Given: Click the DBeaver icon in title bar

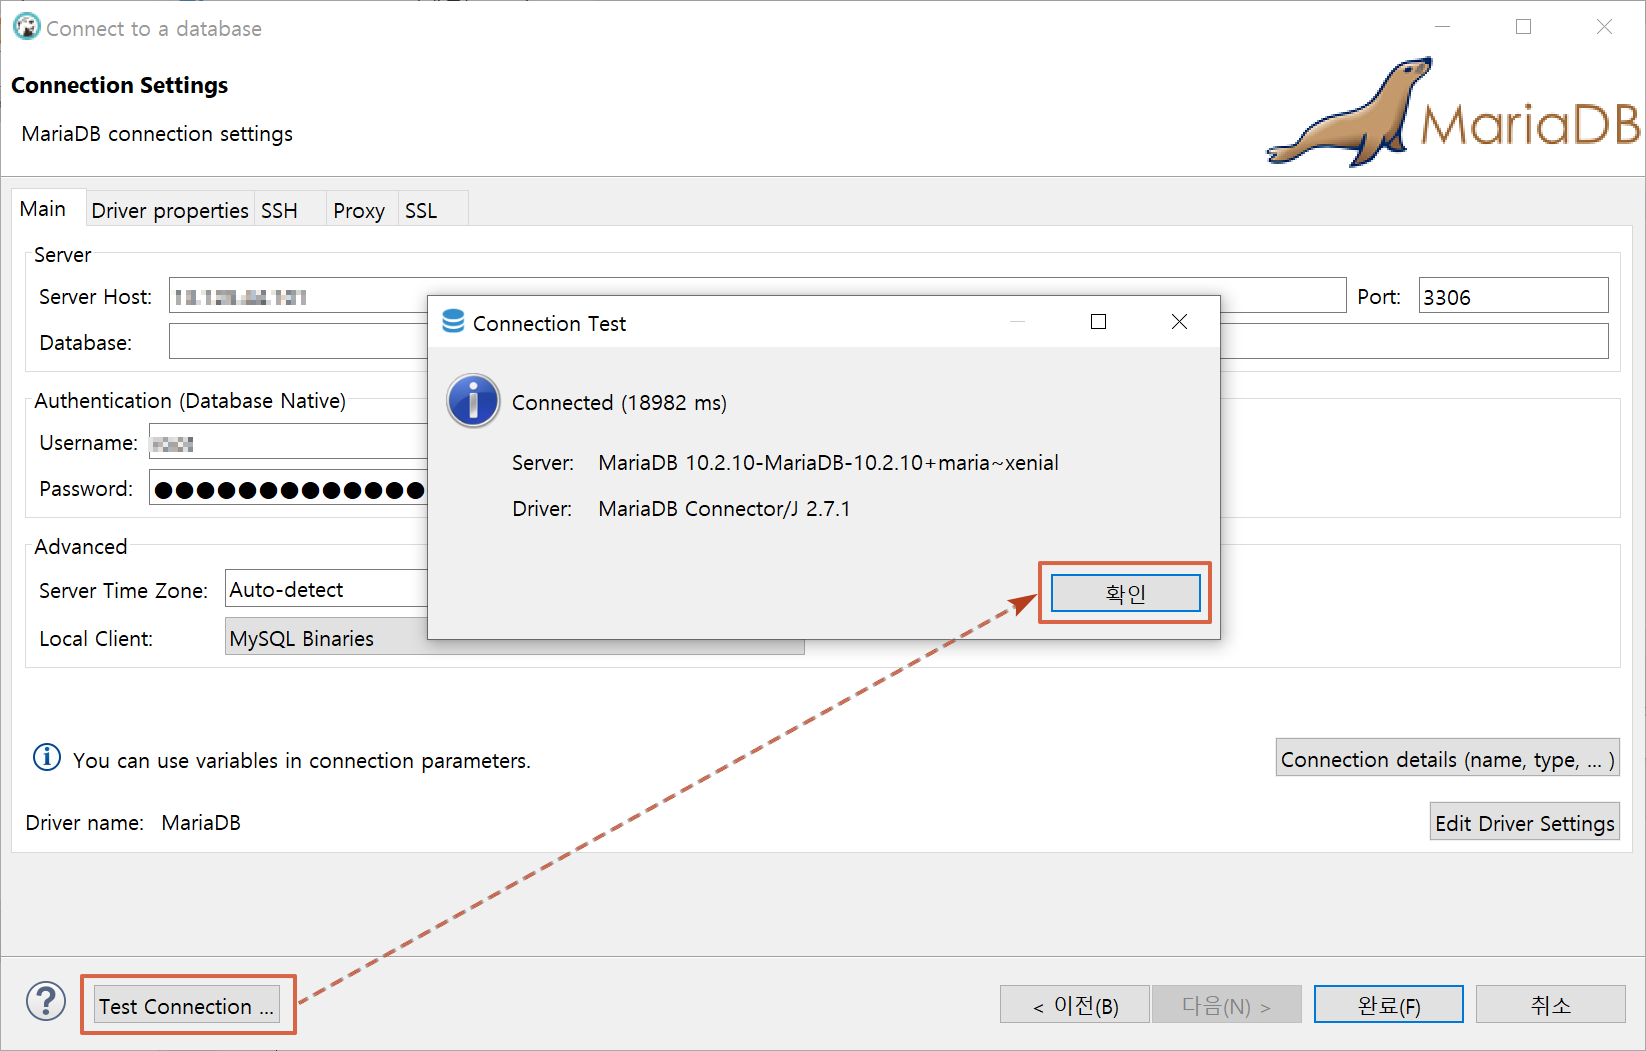Looking at the screenshot, I should (26, 27).
